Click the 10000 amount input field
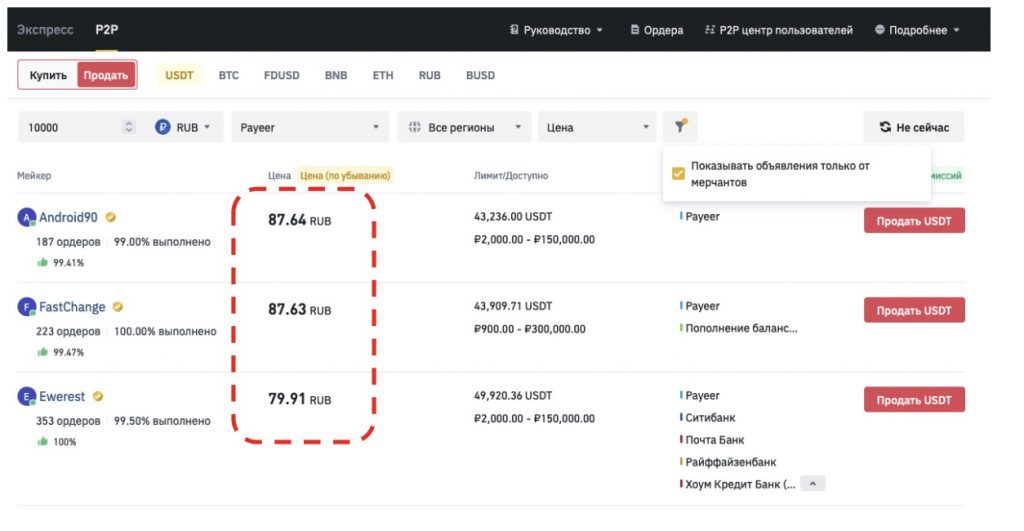The image size is (1024, 531). point(69,127)
